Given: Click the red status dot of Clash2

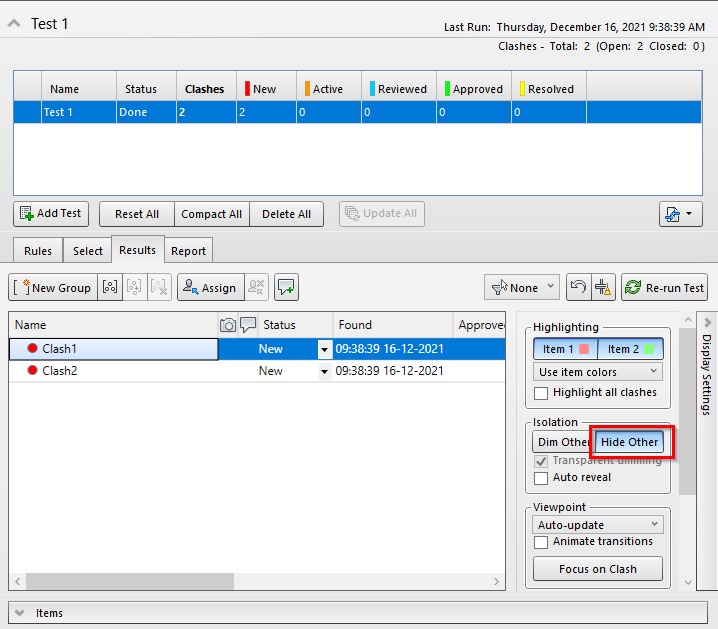Looking at the screenshot, I should 32,370.
